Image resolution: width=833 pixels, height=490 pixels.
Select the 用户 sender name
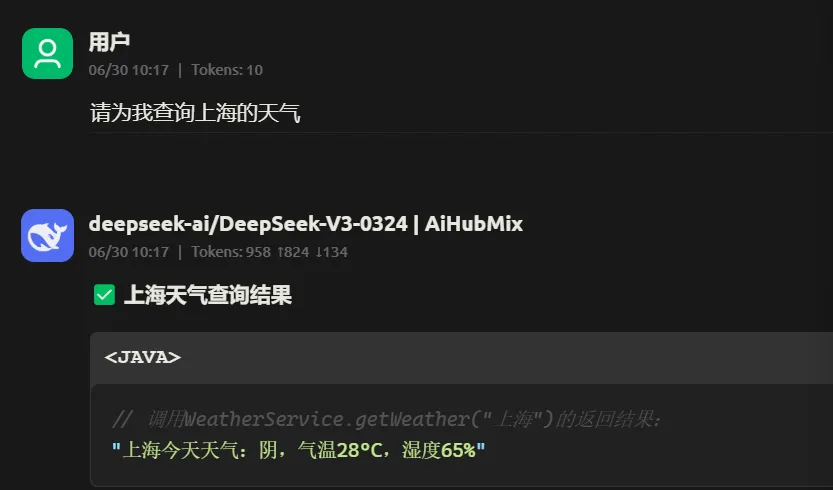coord(109,42)
